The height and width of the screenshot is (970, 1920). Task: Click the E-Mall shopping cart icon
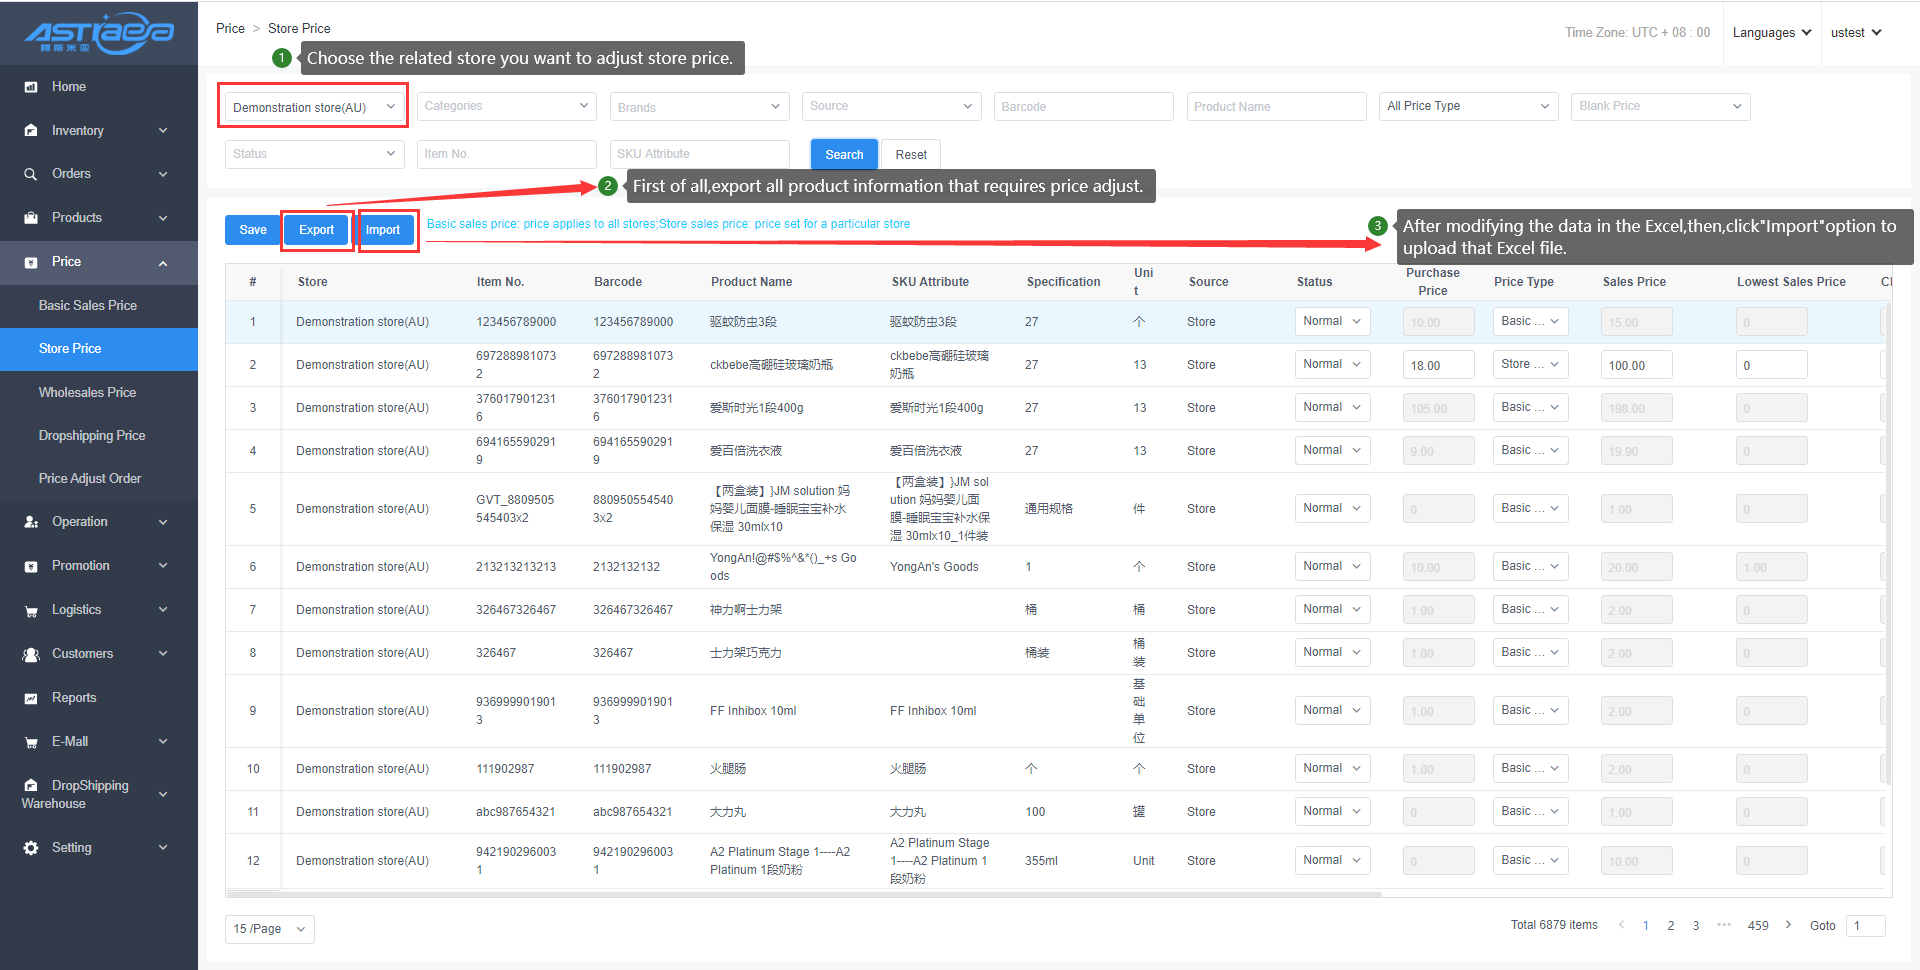click(31, 742)
